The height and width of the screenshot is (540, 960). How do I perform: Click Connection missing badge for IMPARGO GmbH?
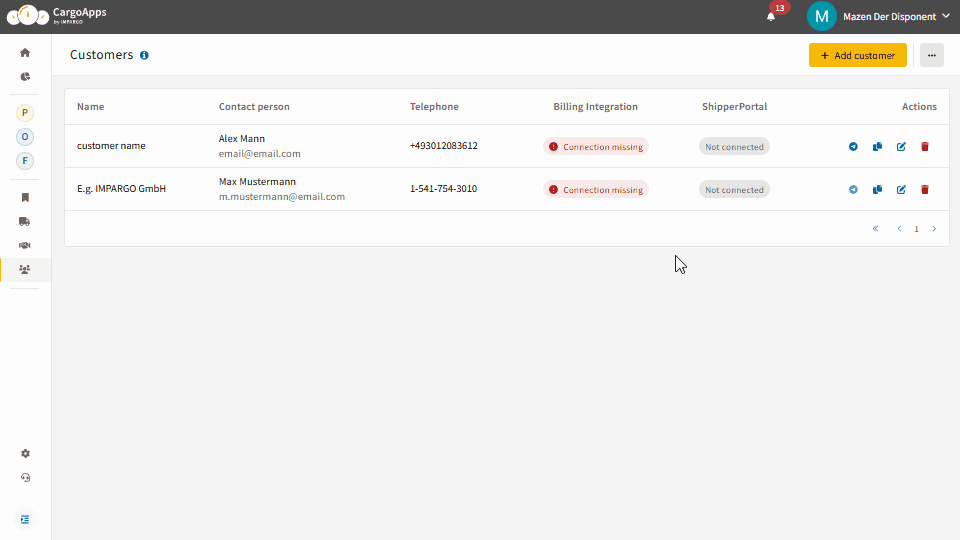click(596, 189)
